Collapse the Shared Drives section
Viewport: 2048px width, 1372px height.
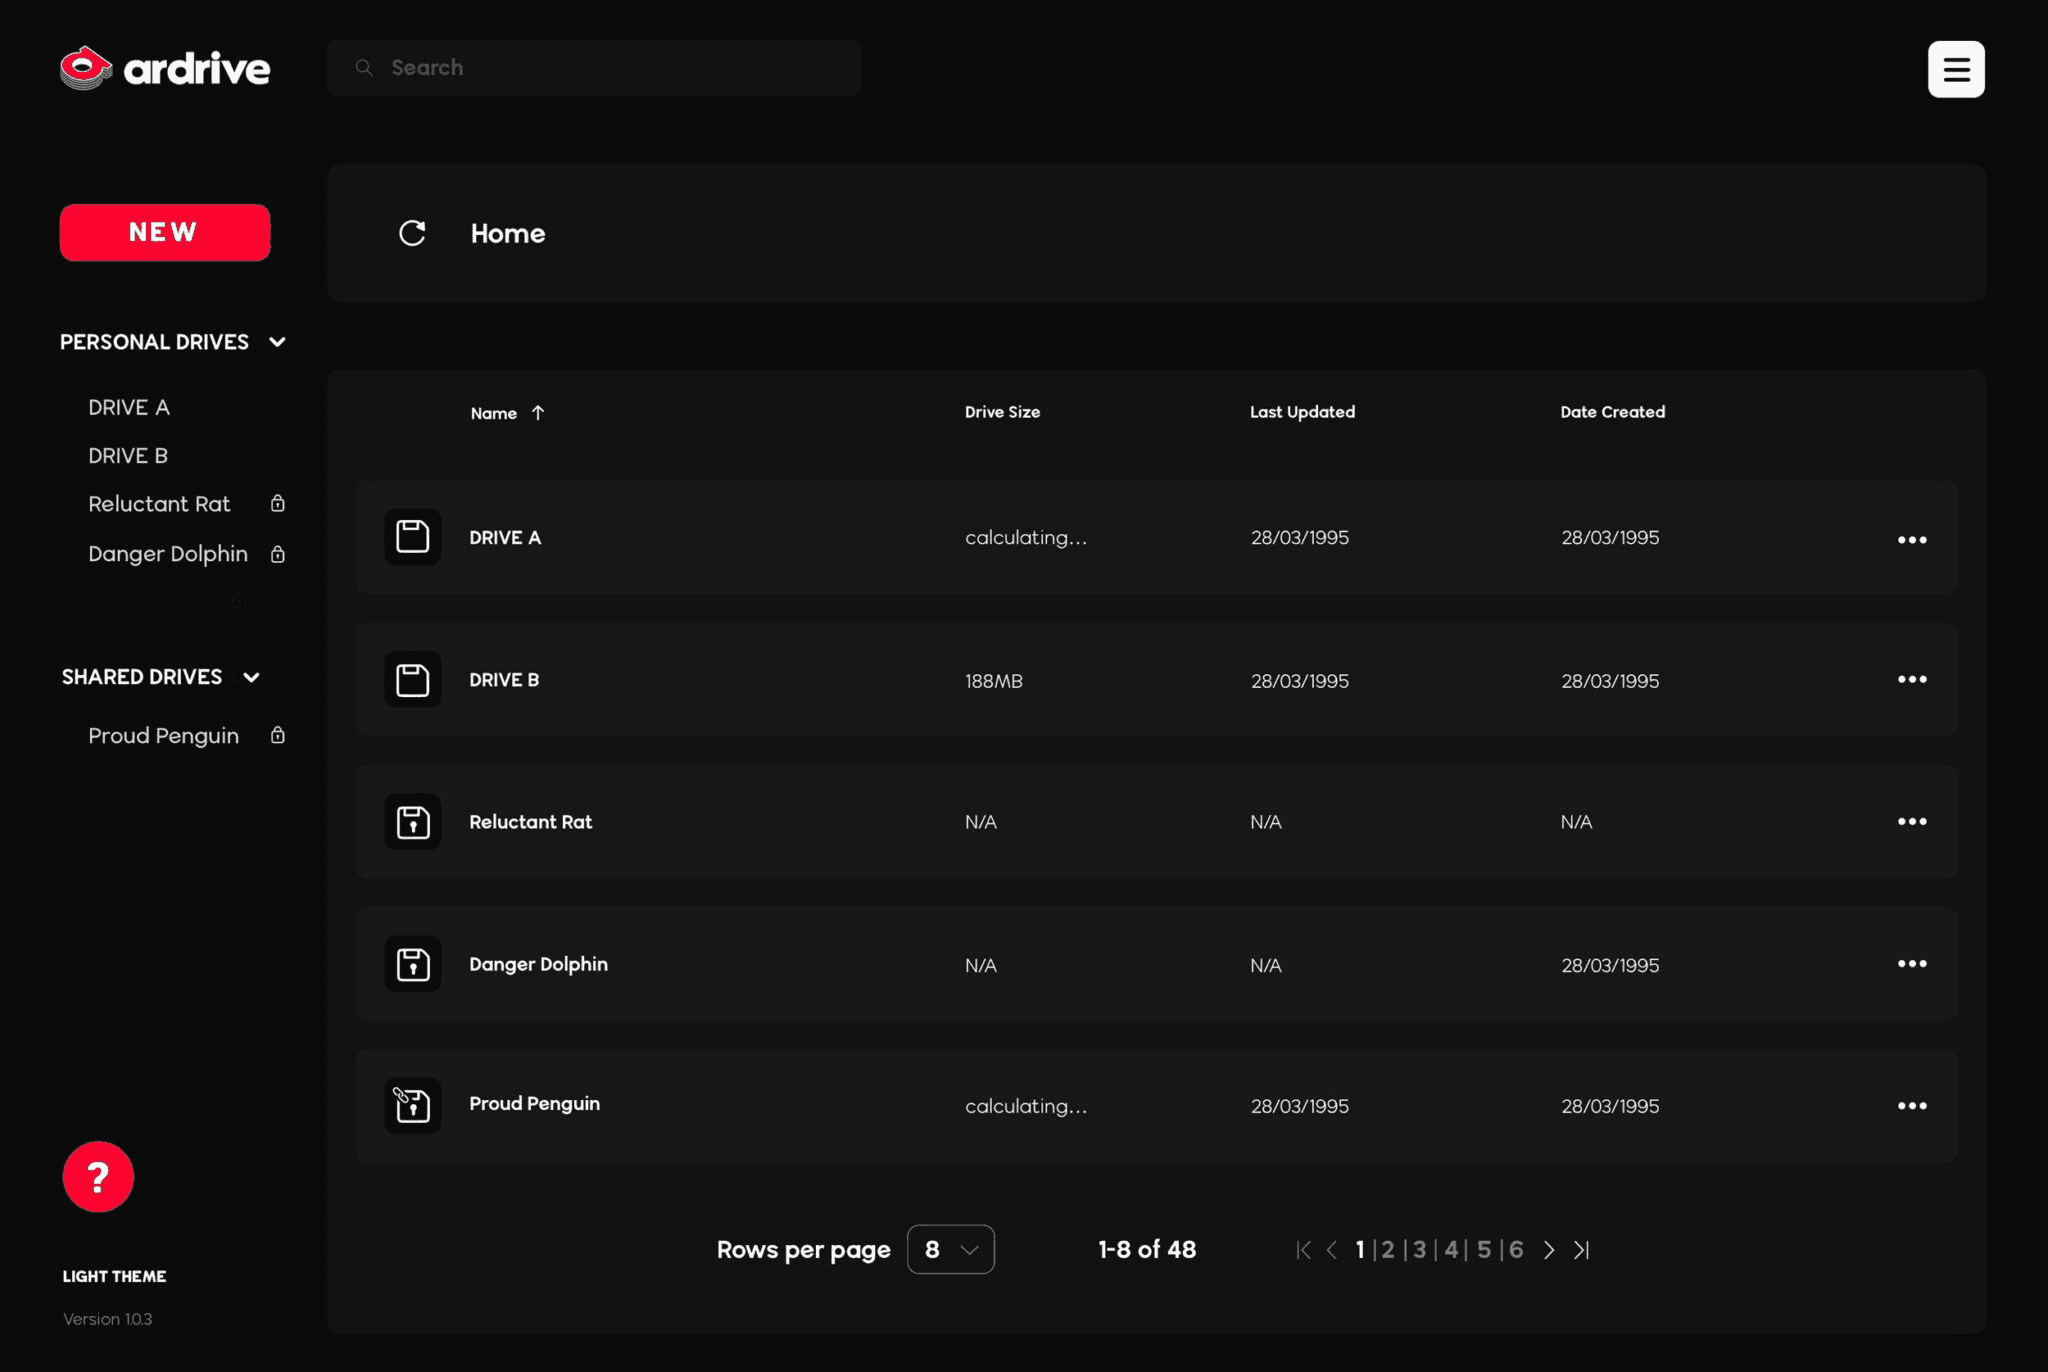(251, 677)
